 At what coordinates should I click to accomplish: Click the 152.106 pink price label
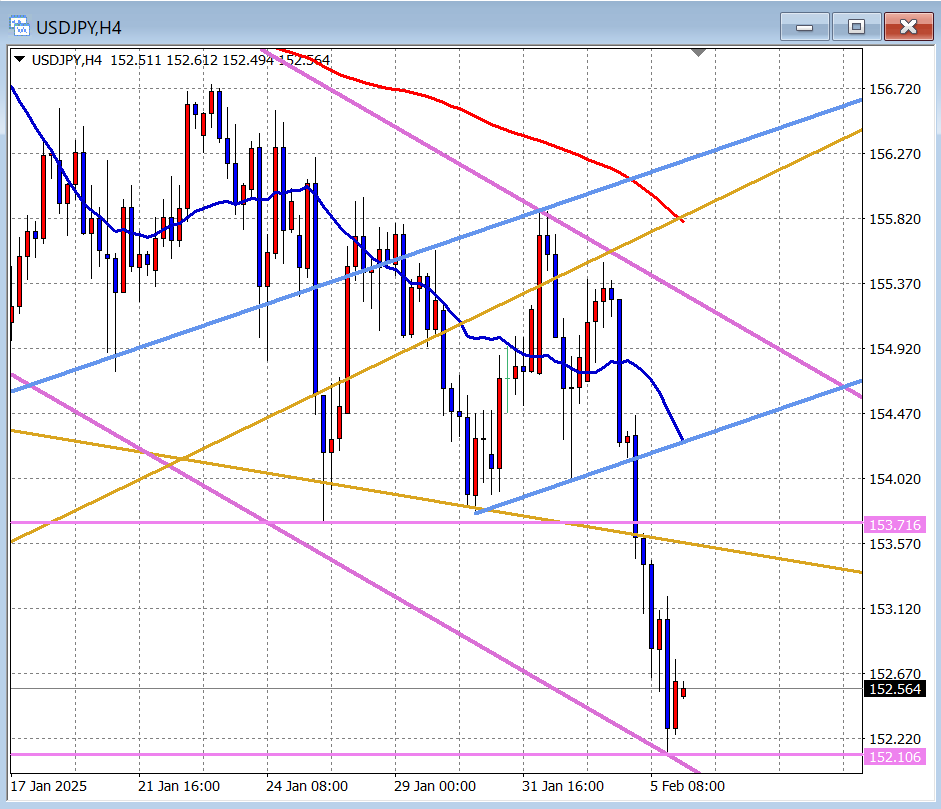pos(895,757)
